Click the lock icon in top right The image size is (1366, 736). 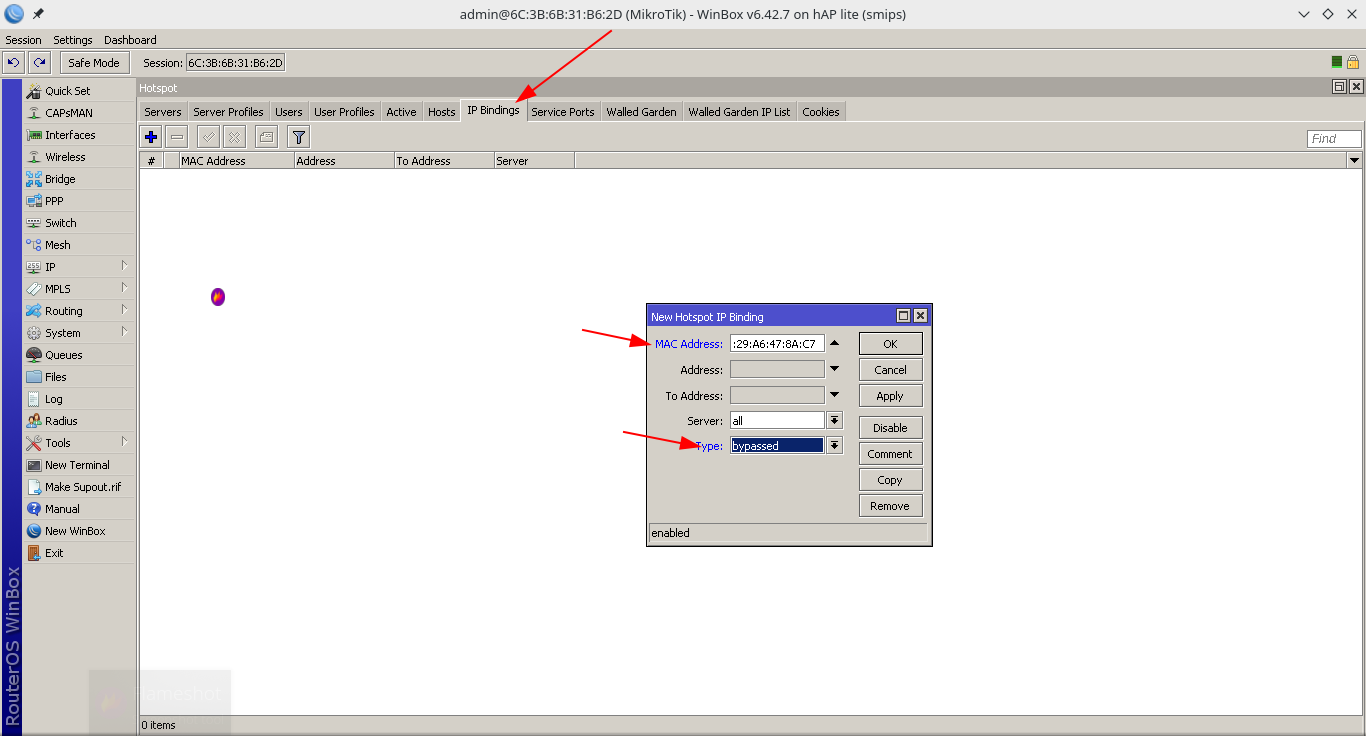(x=1353, y=62)
